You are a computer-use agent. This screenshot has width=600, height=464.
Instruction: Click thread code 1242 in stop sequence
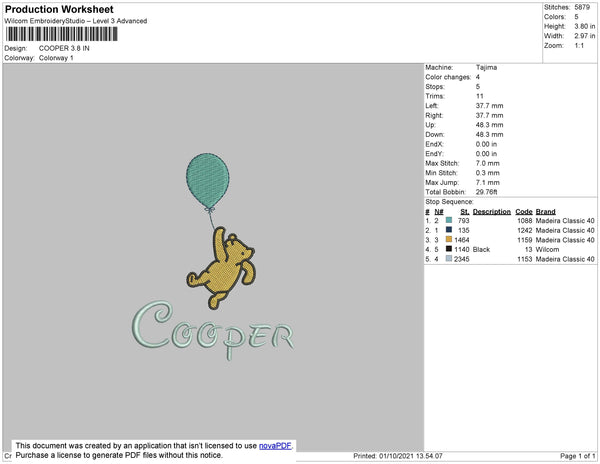[x=525, y=230]
